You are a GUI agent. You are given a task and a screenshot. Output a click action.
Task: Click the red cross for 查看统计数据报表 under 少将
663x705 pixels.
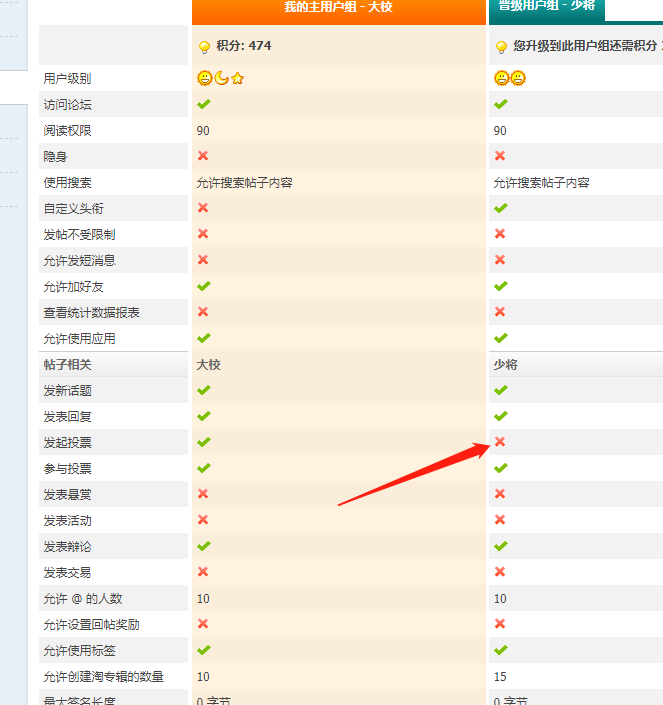point(500,312)
